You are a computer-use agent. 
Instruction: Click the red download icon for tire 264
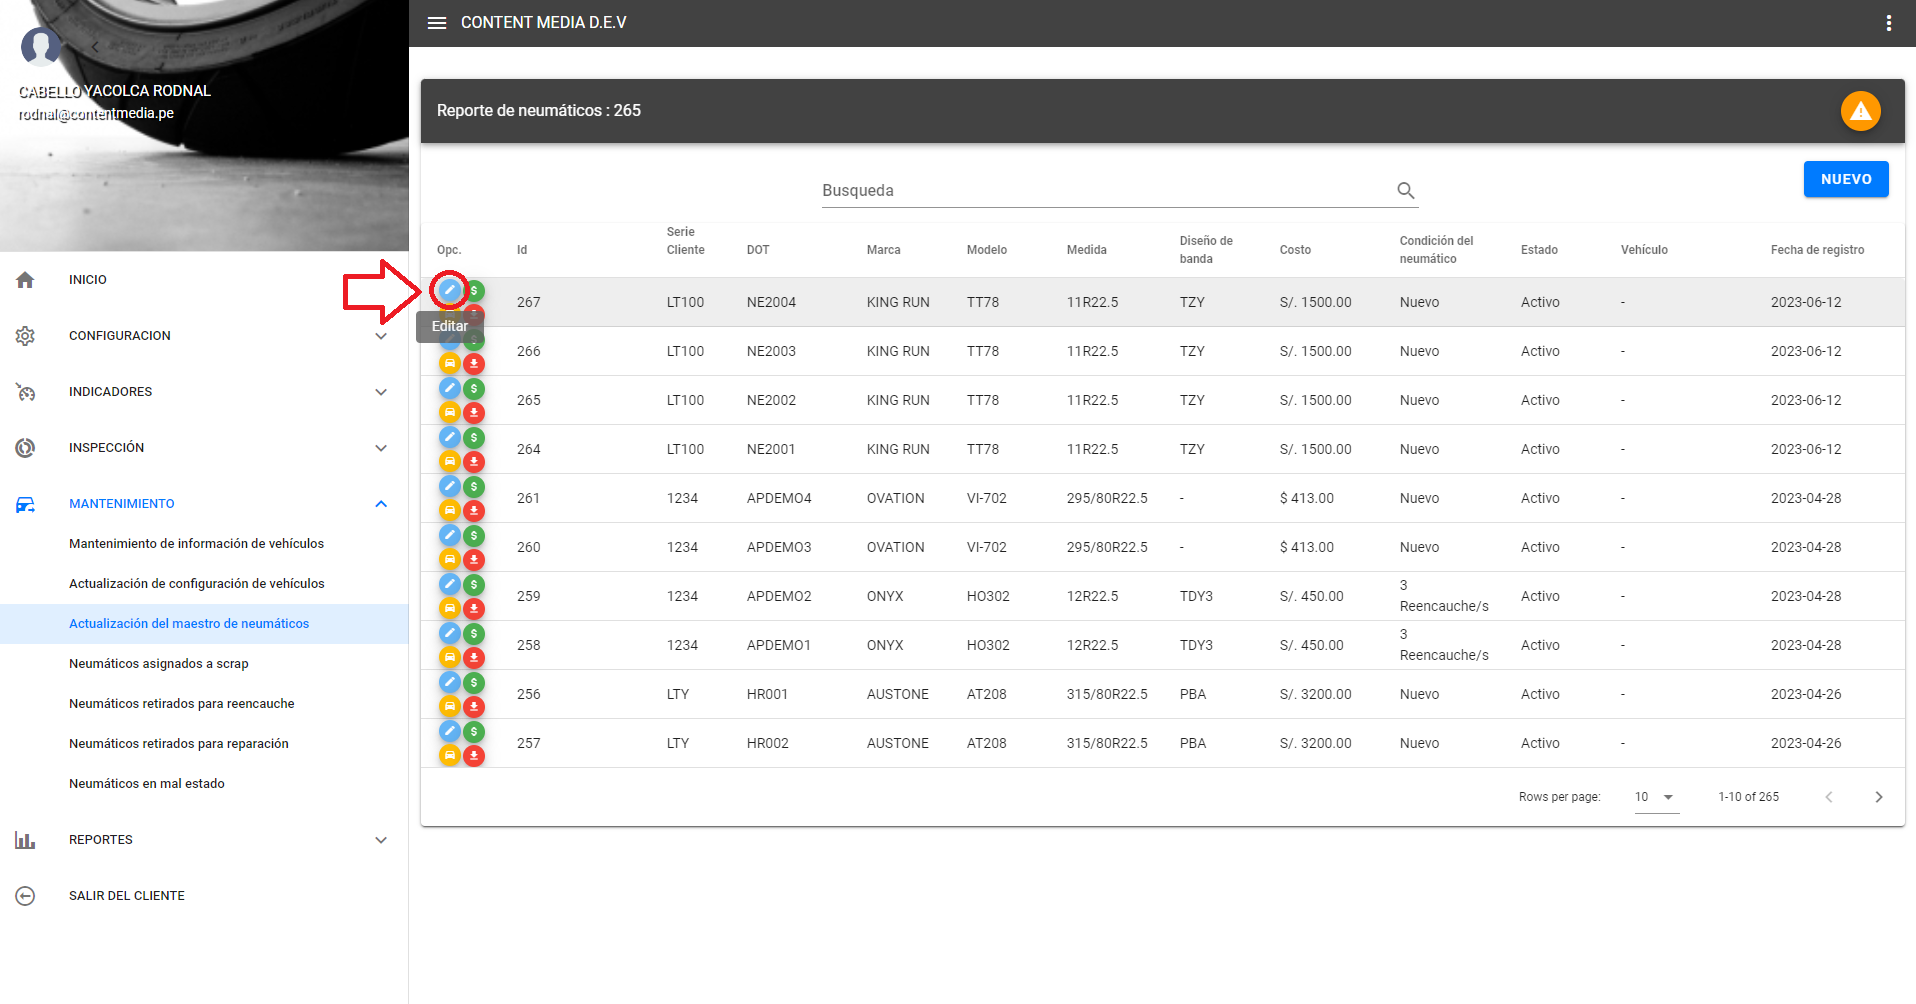pyautogui.click(x=474, y=461)
